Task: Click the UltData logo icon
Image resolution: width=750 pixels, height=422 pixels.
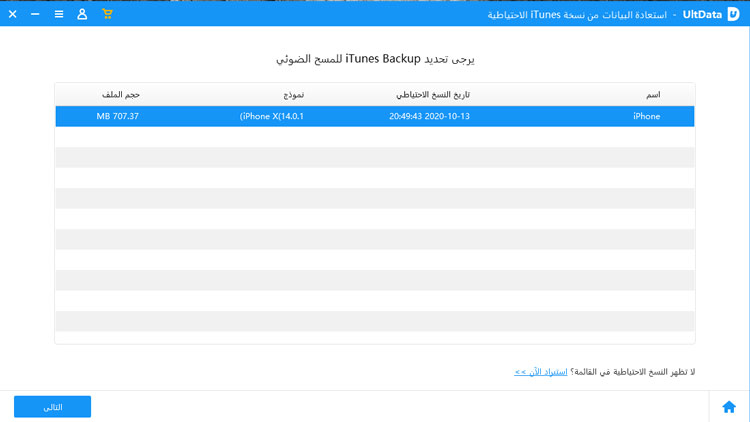Action: [x=733, y=14]
